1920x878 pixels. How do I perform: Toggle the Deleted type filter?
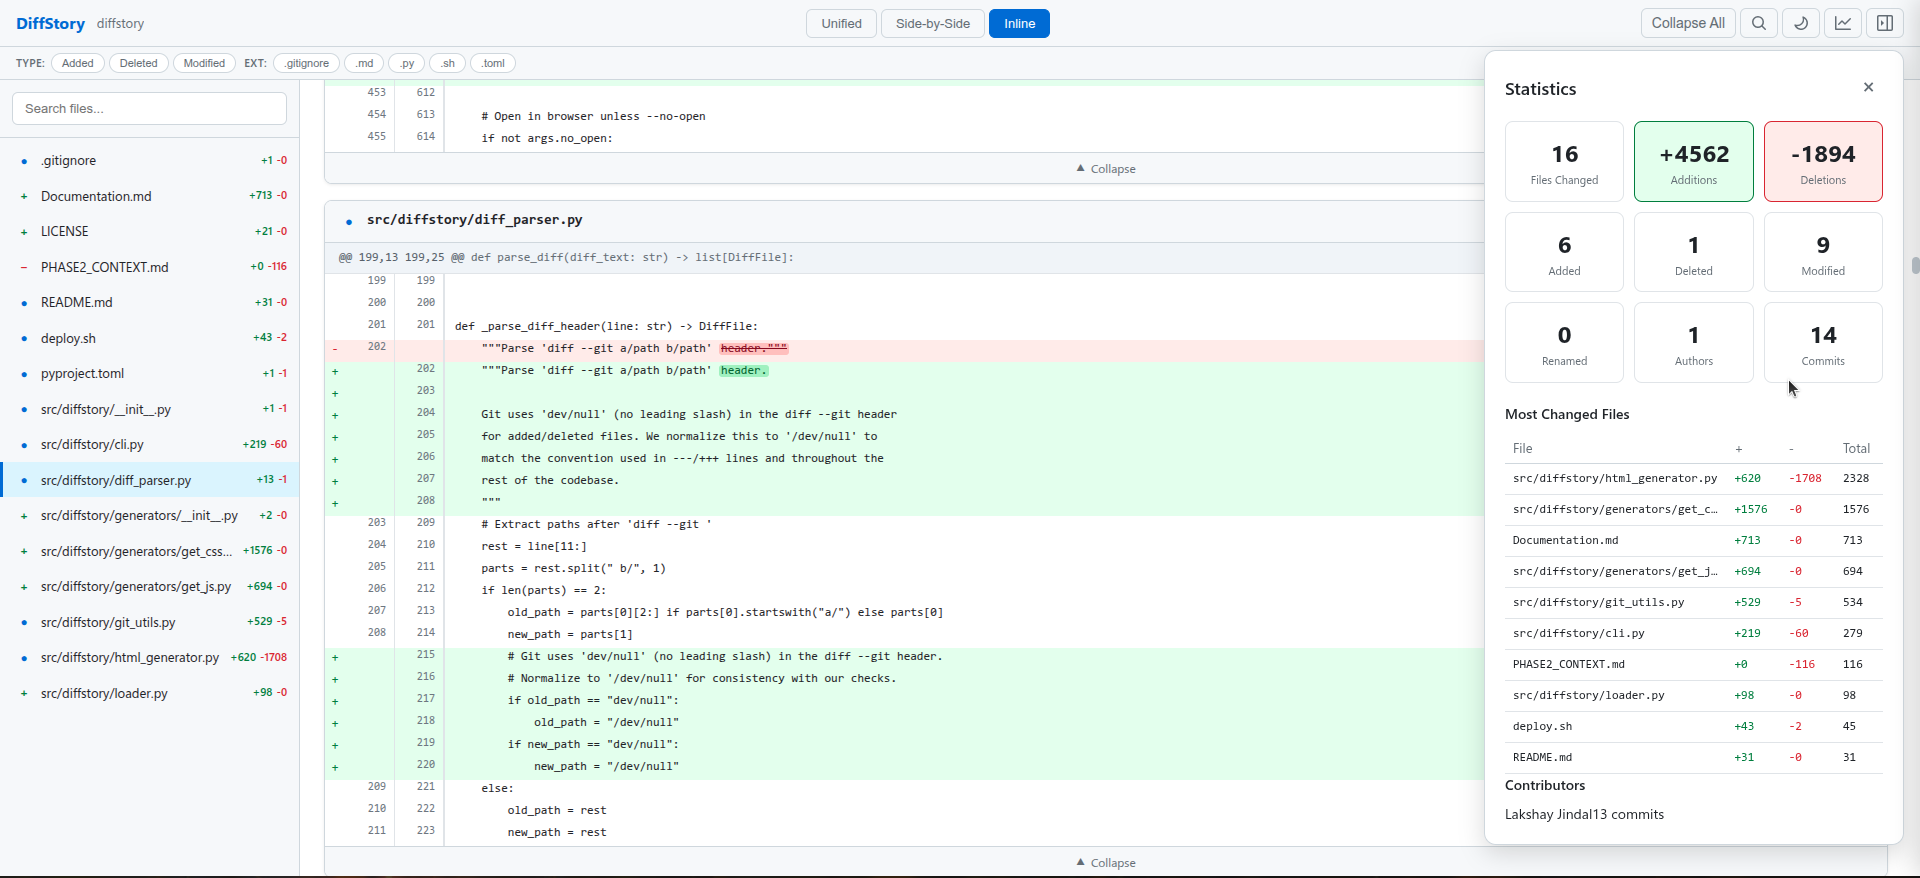(x=139, y=63)
